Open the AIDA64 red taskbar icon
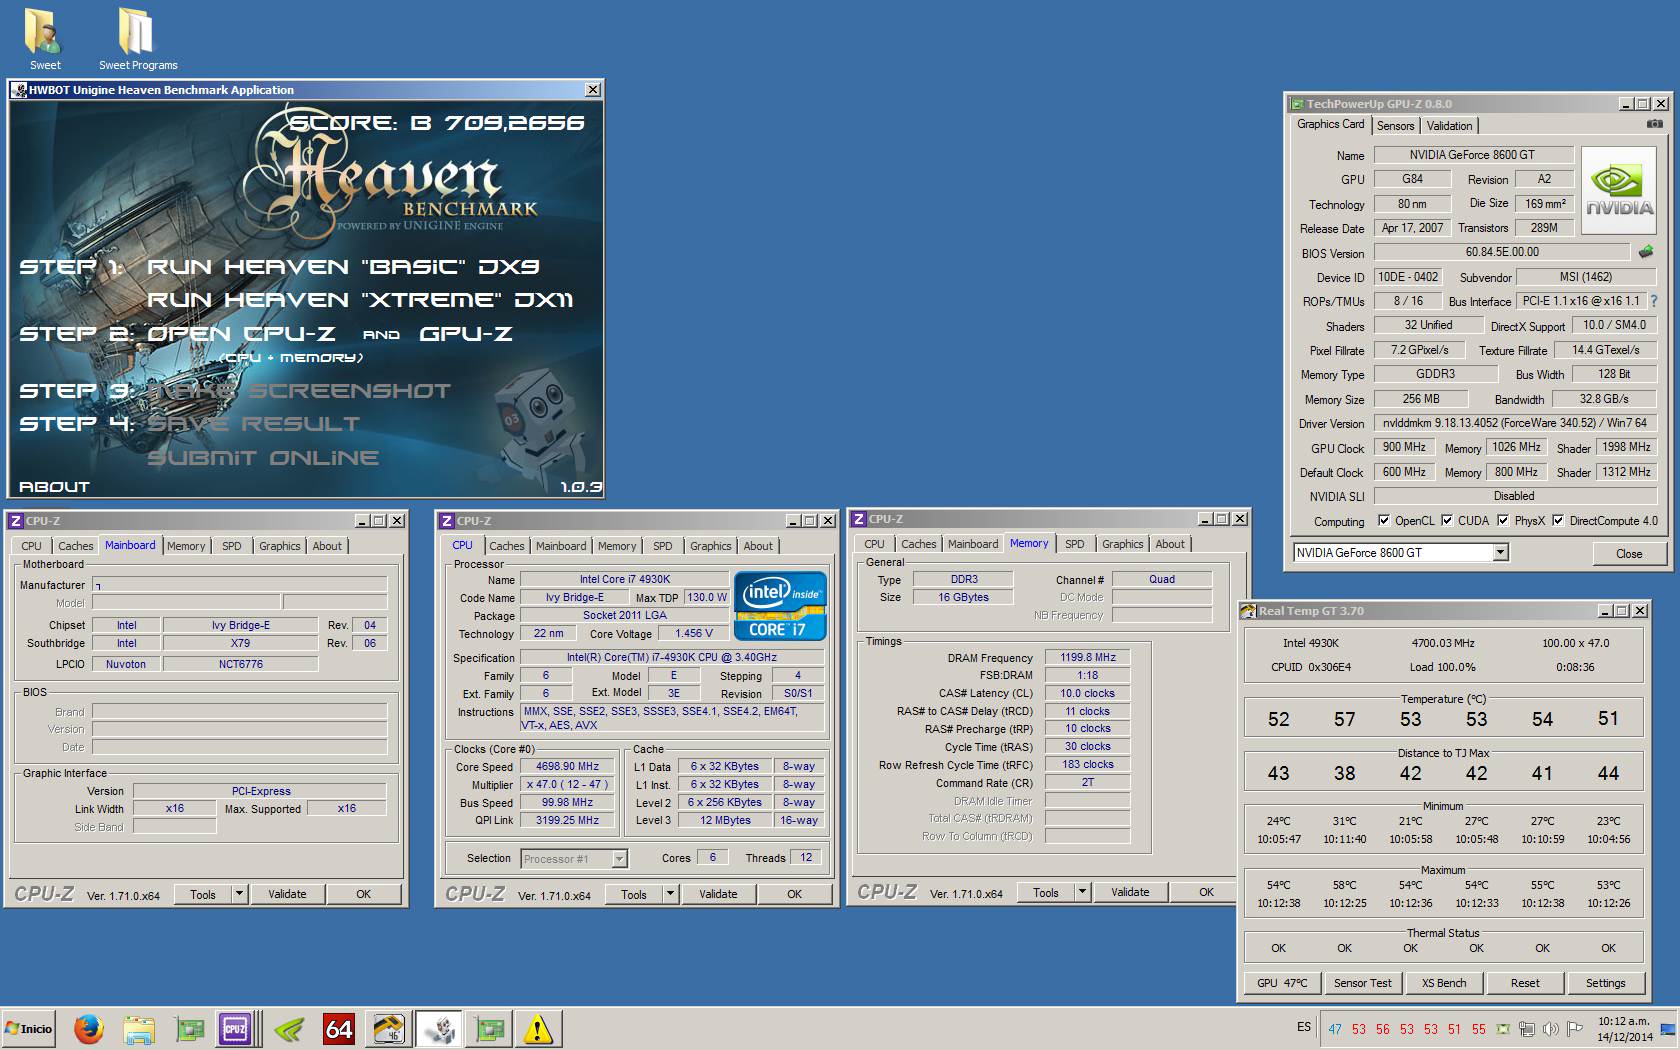The width and height of the screenshot is (1680, 1050). [339, 1028]
